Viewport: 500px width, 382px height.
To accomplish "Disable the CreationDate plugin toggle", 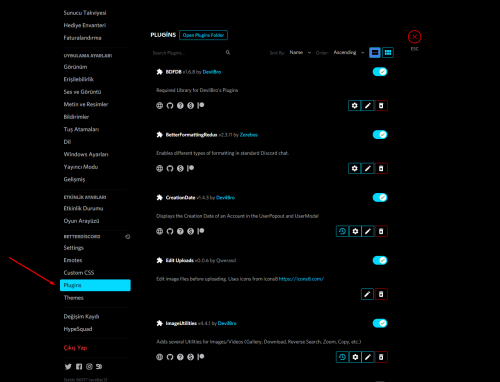I will point(380,197).
